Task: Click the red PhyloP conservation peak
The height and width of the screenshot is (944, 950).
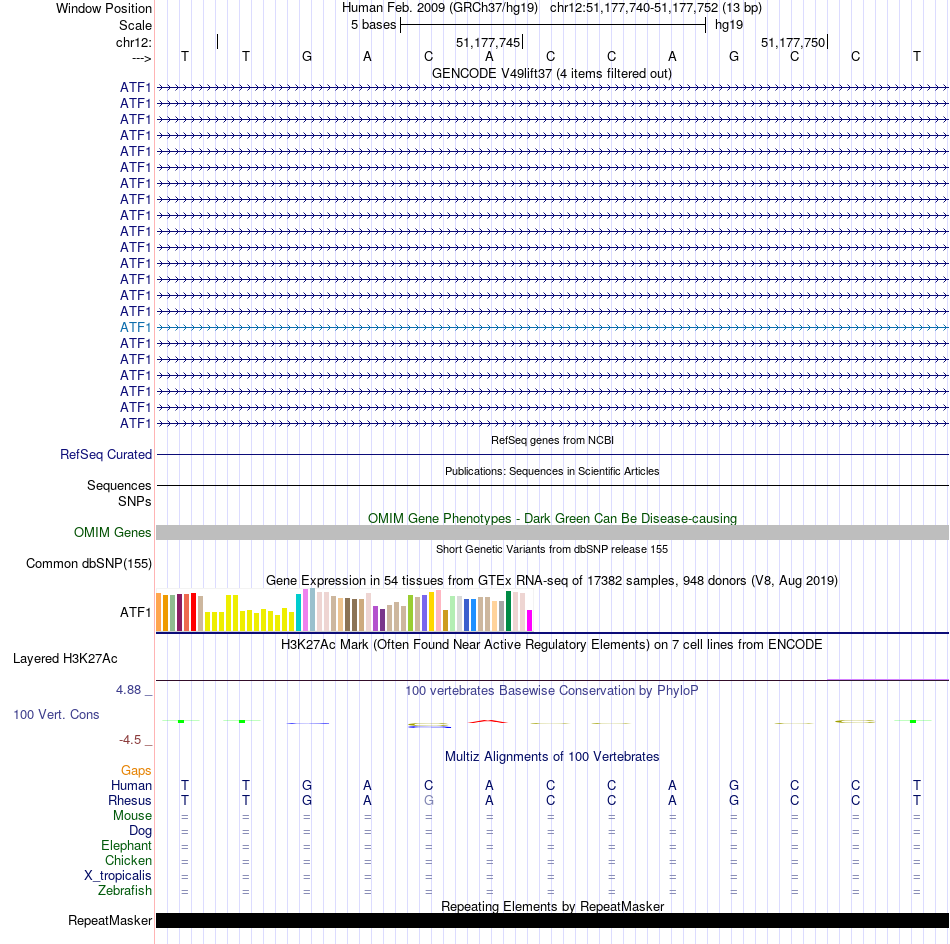Action: (x=488, y=721)
